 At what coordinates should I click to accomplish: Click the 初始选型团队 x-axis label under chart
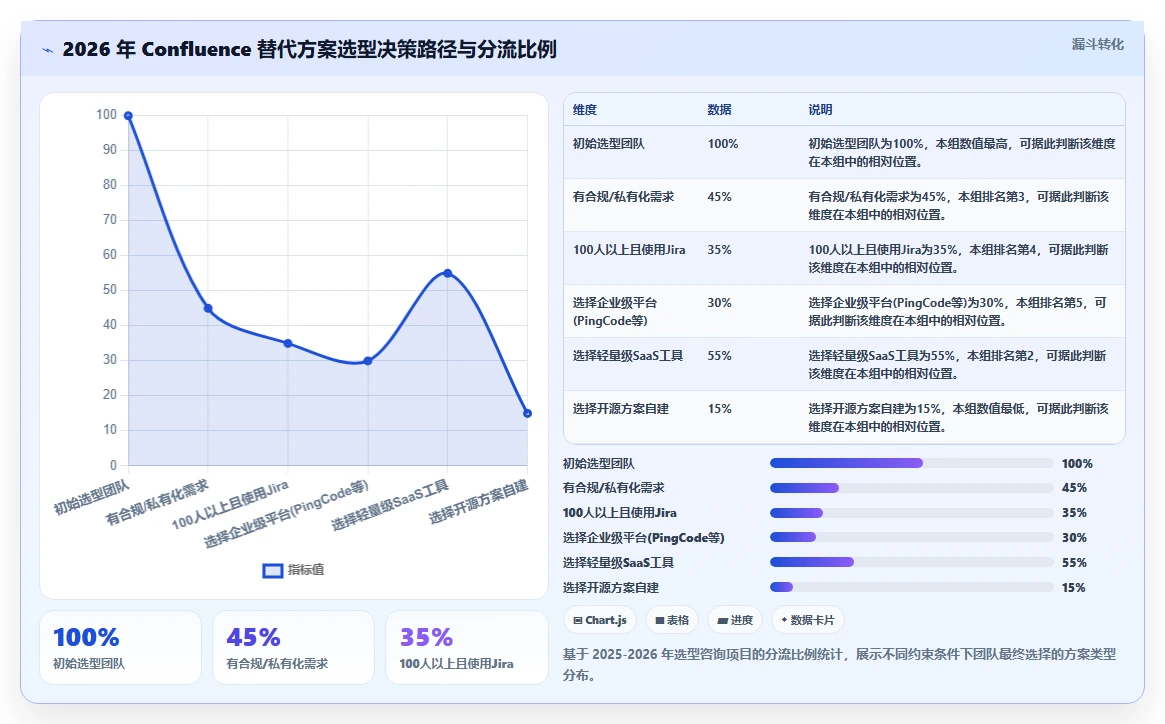tap(91, 497)
